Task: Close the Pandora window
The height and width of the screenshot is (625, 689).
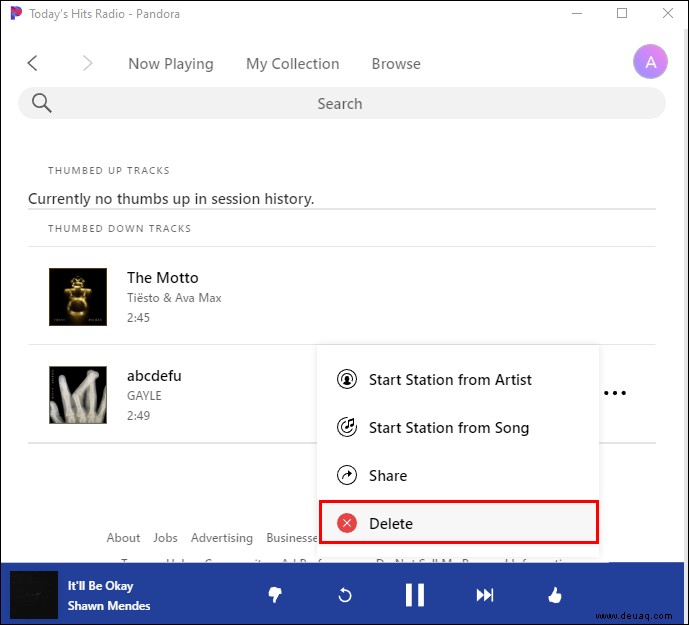Action: (668, 13)
